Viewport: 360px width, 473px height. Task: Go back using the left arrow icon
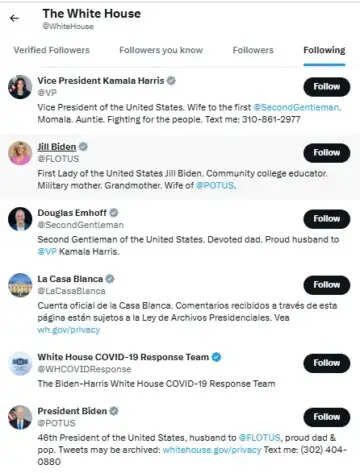(14, 18)
